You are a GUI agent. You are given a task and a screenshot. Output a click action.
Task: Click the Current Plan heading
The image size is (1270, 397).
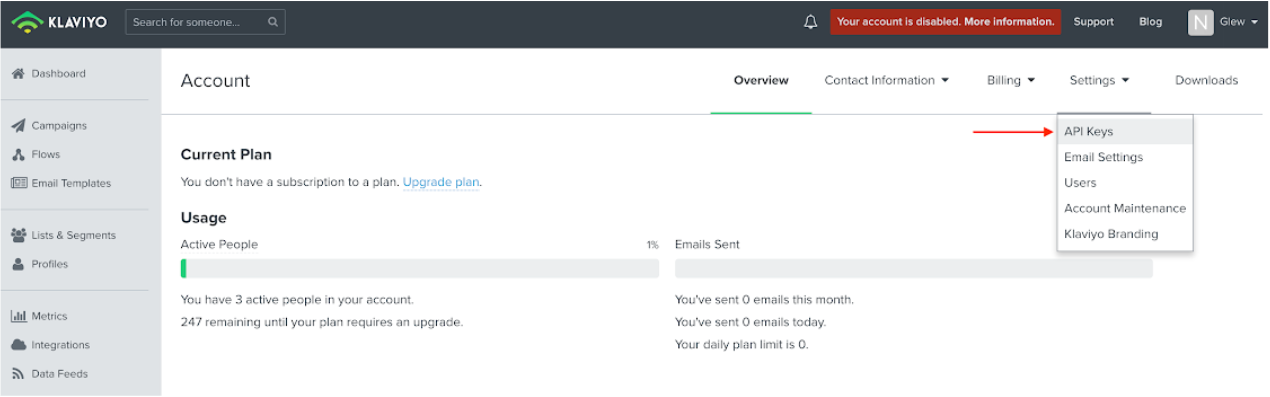[x=226, y=155]
